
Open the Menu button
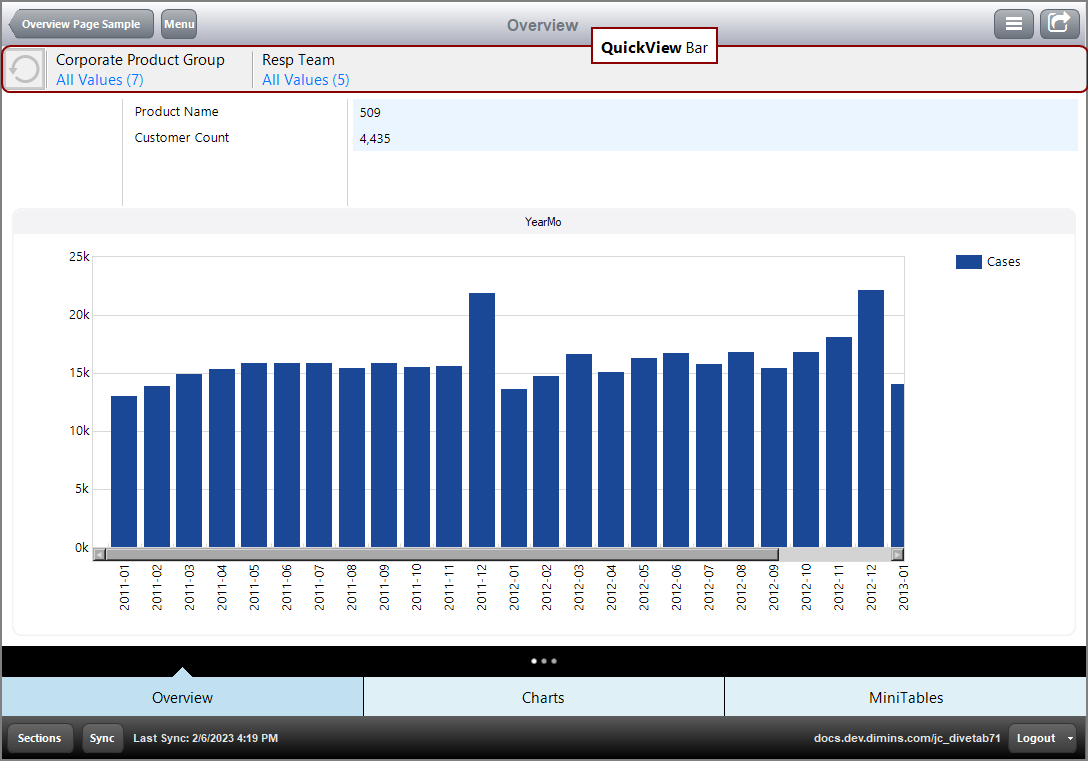pos(178,24)
